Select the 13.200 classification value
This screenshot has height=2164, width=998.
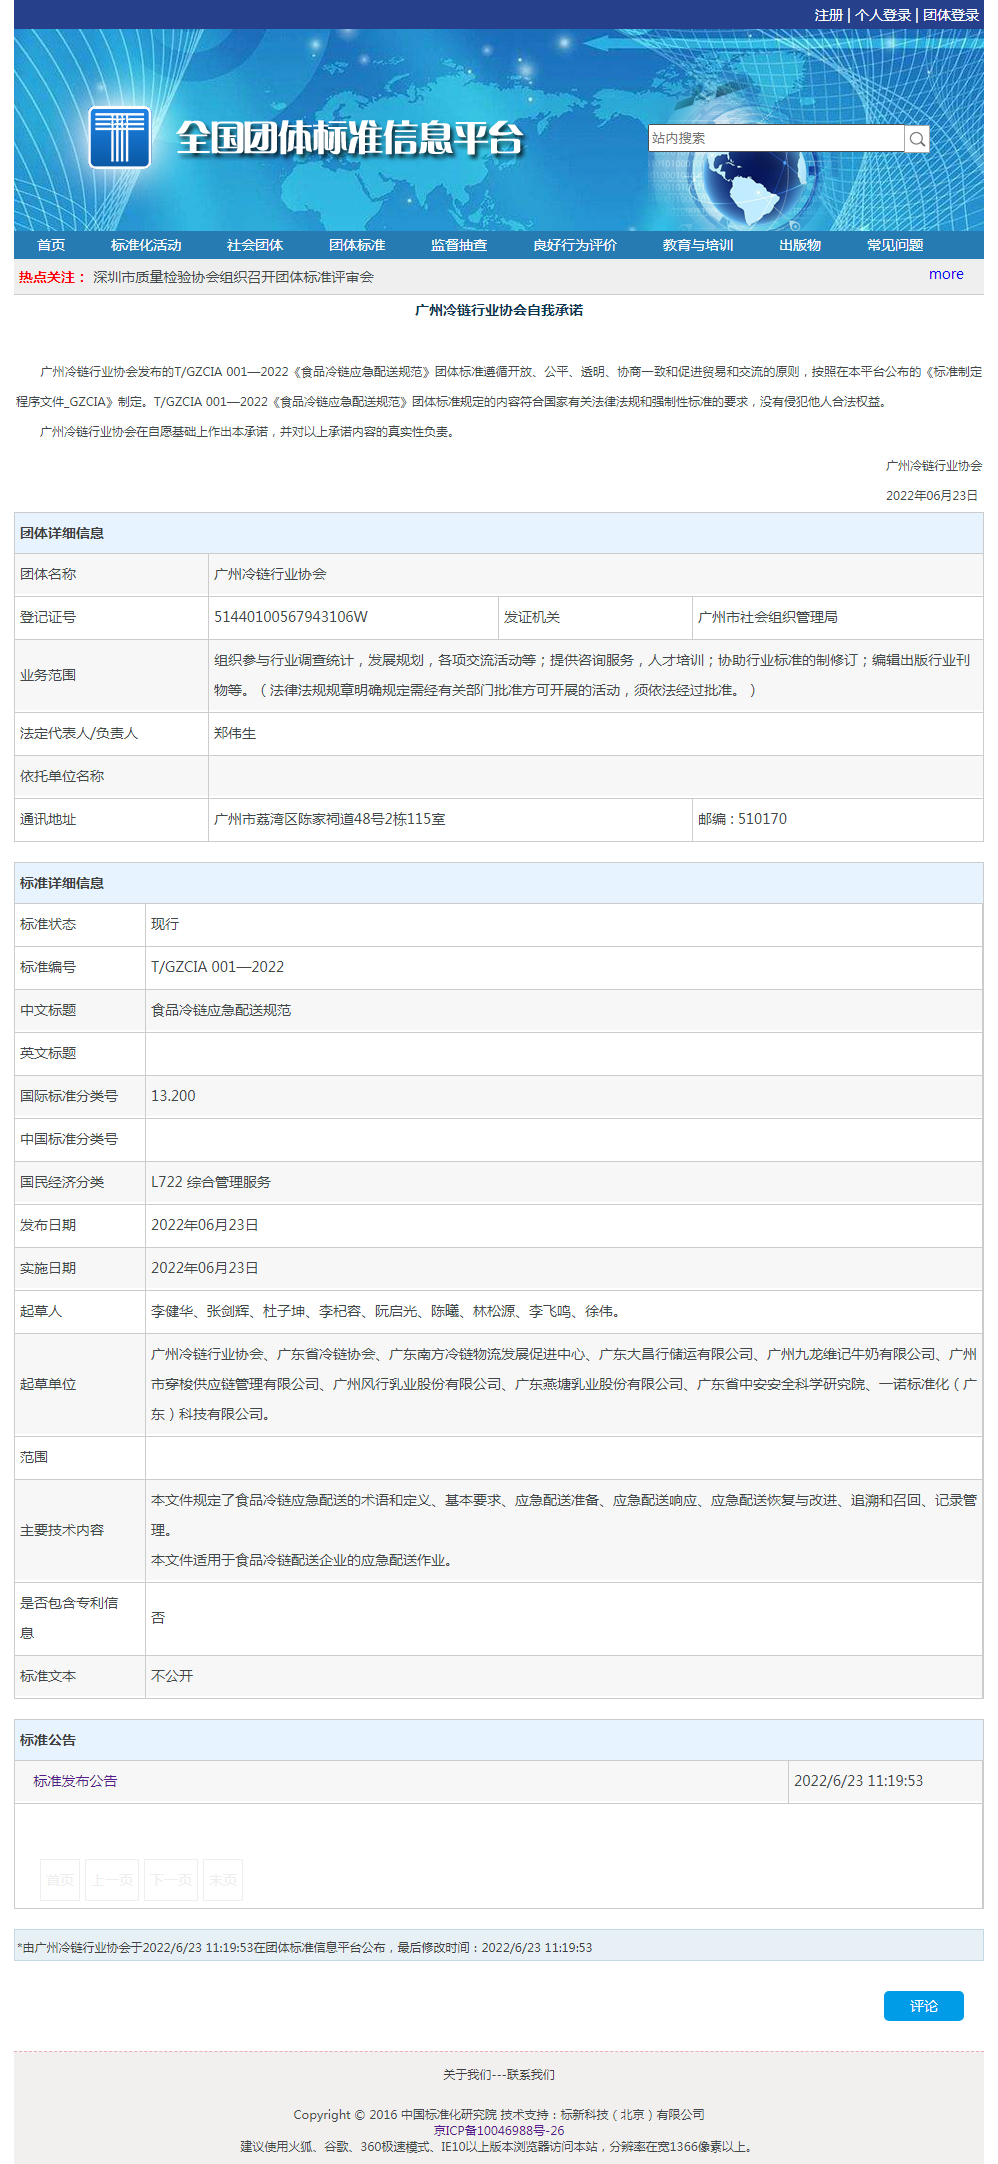point(173,1096)
